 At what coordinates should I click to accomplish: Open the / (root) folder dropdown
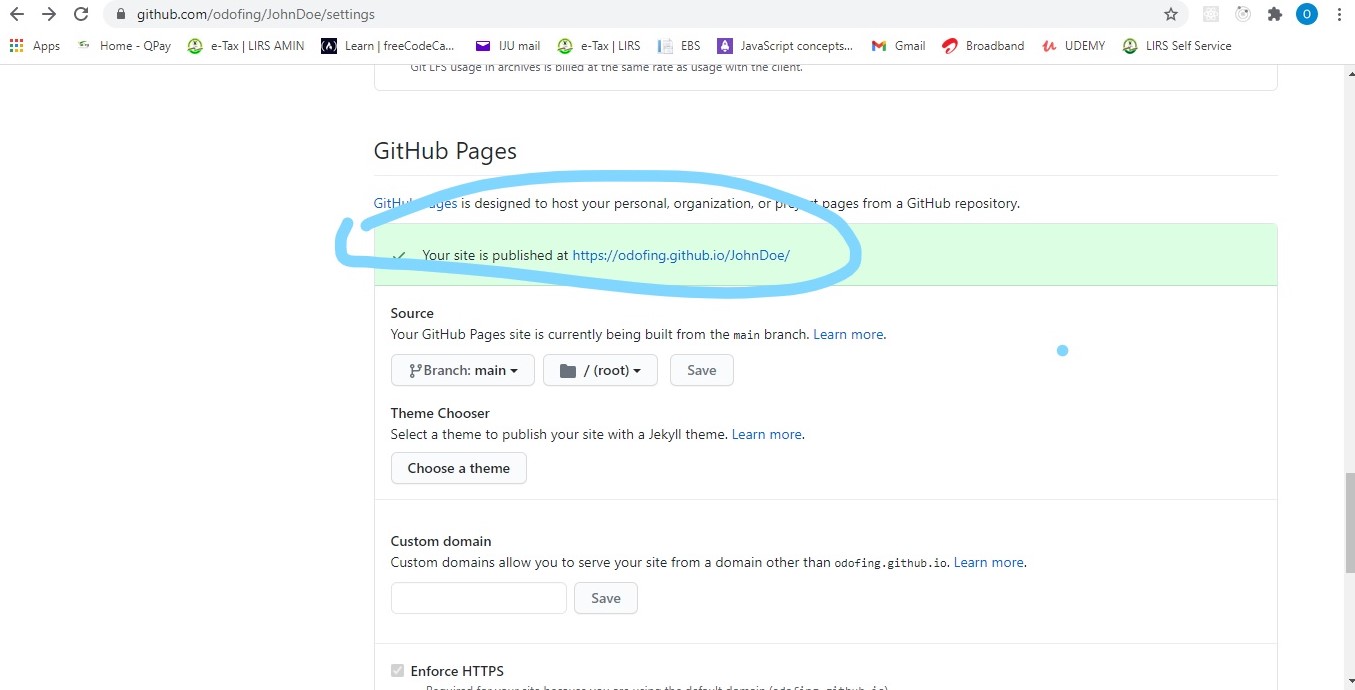tap(600, 370)
